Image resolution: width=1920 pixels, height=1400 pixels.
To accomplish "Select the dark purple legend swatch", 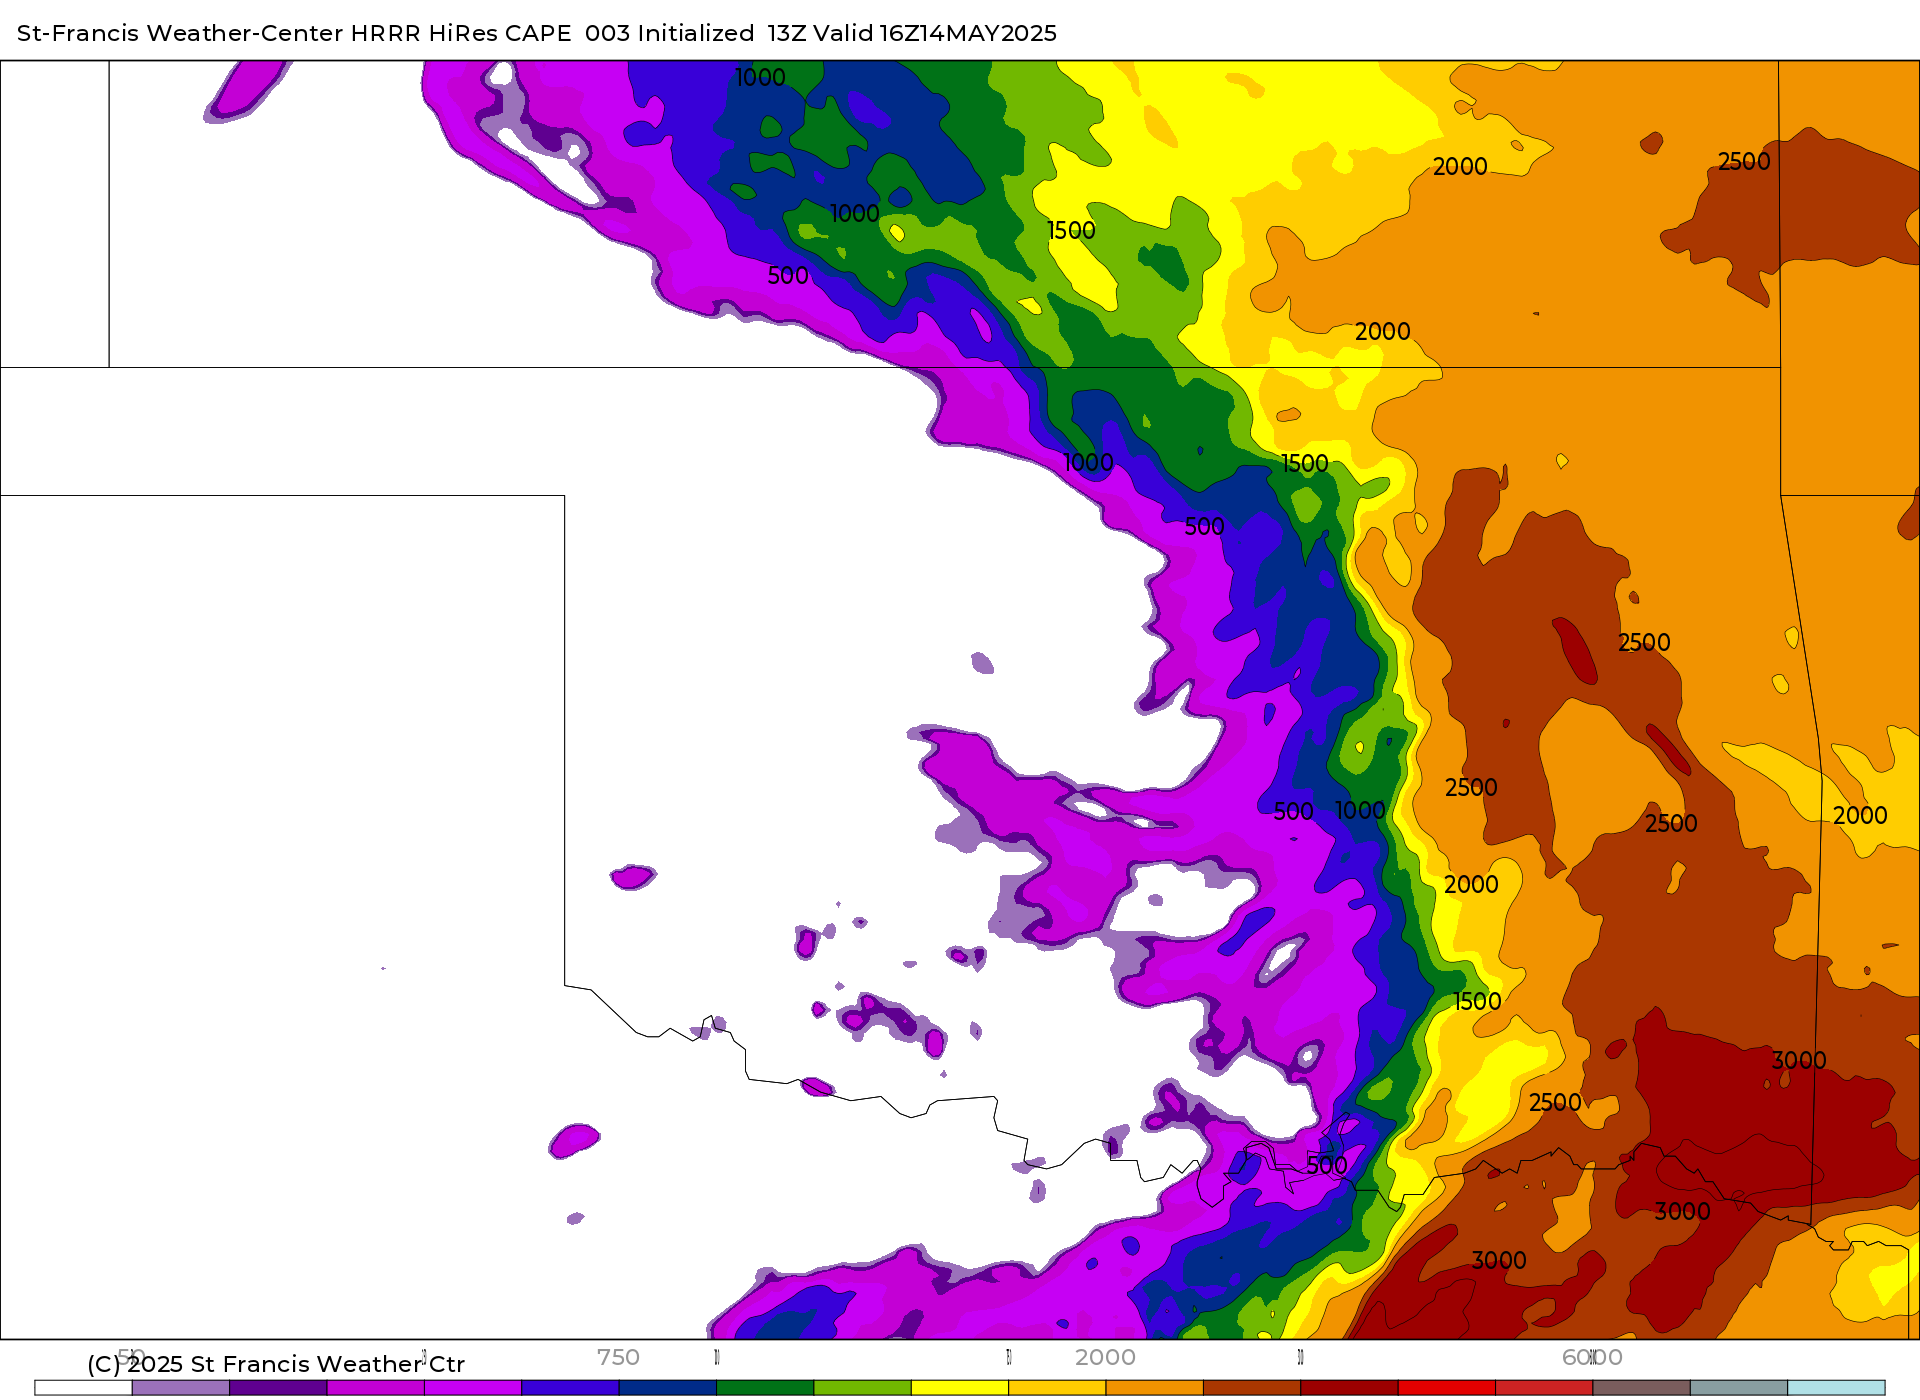I will coord(278,1387).
